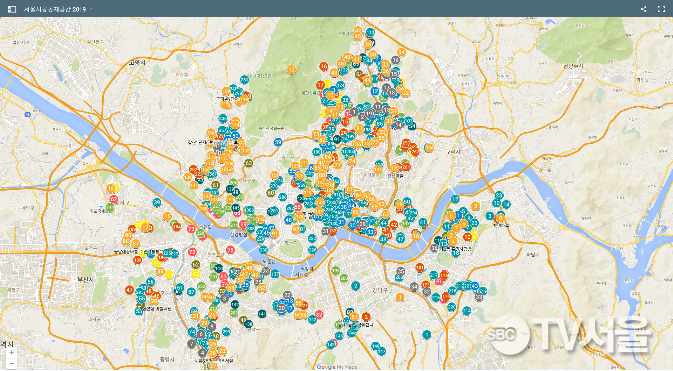Select the orange marker 3 in the eastern river-bend cluster
Viewport: 673px width, 371px height.
tap(475, 206)
